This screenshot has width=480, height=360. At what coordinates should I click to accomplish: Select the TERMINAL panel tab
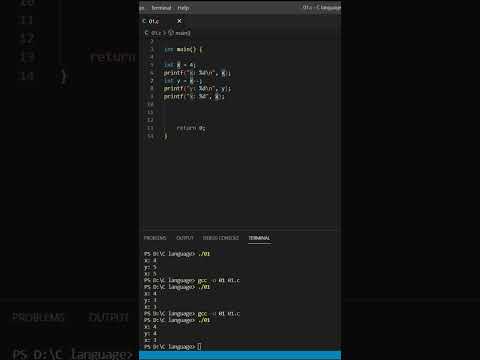pos(259,238)
